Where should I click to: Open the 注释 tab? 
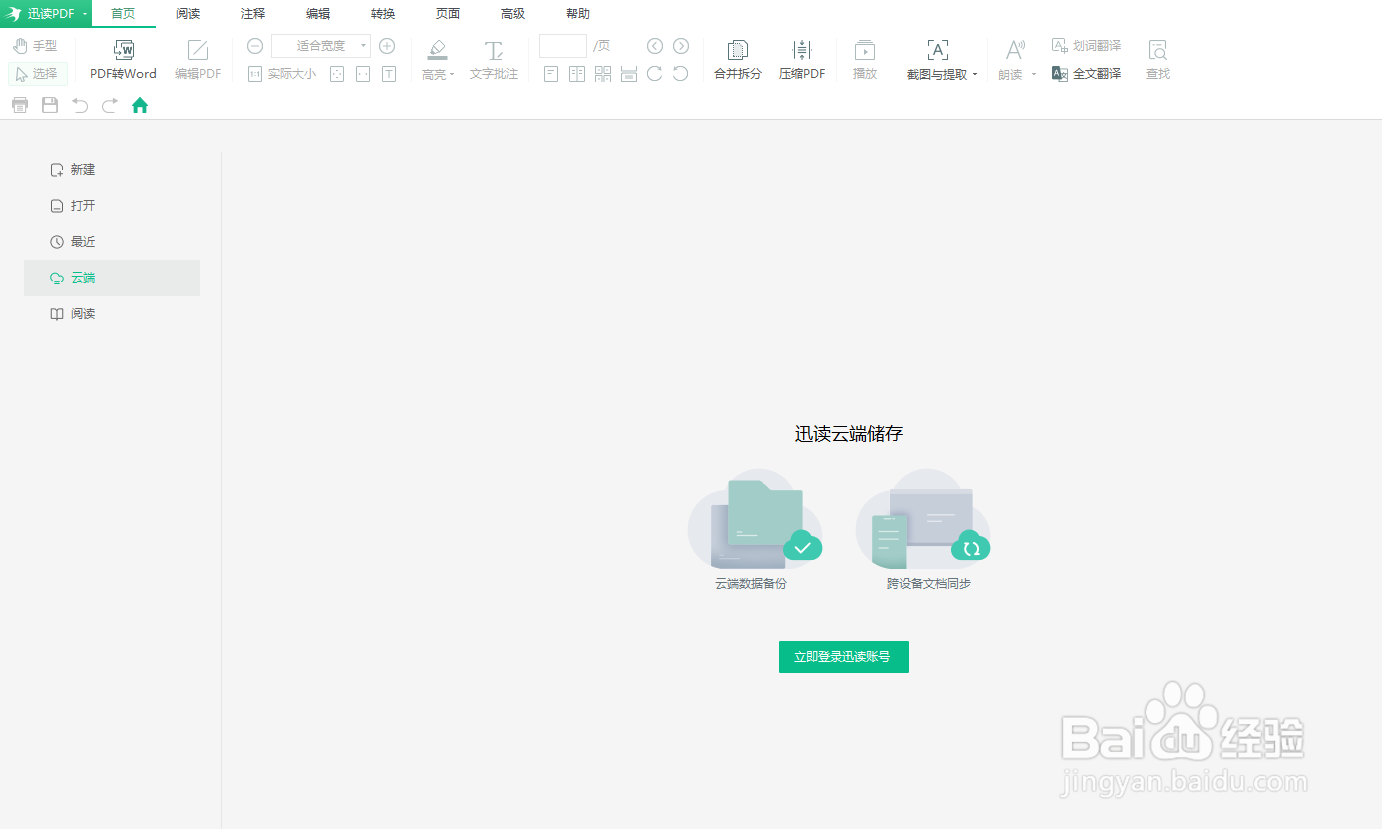click(253, 14)
